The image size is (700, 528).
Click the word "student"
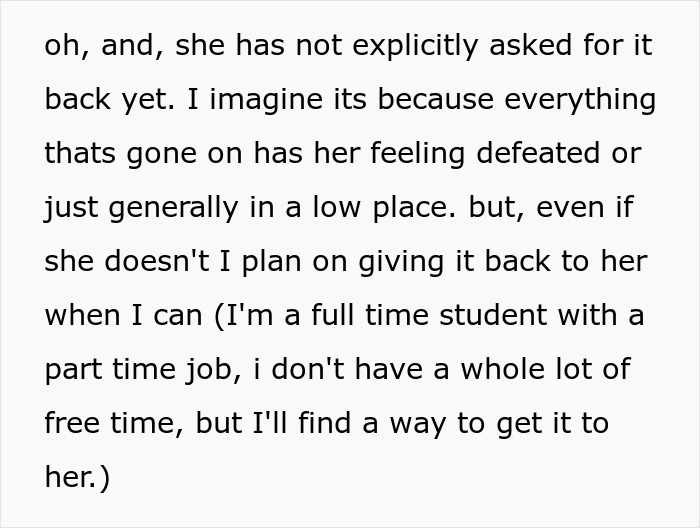pos(509,316)
